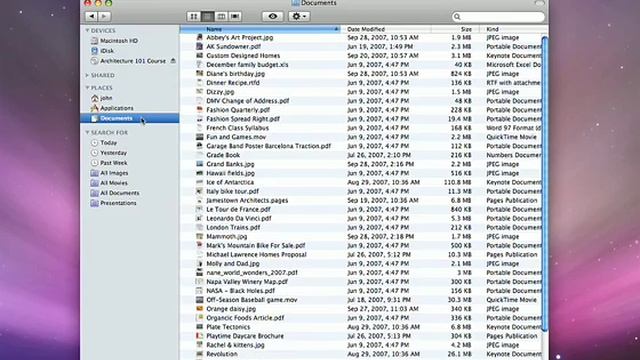This screenshot has height=360, width=640.
Task: Sort by the Size column header
Action: [456, 29]
